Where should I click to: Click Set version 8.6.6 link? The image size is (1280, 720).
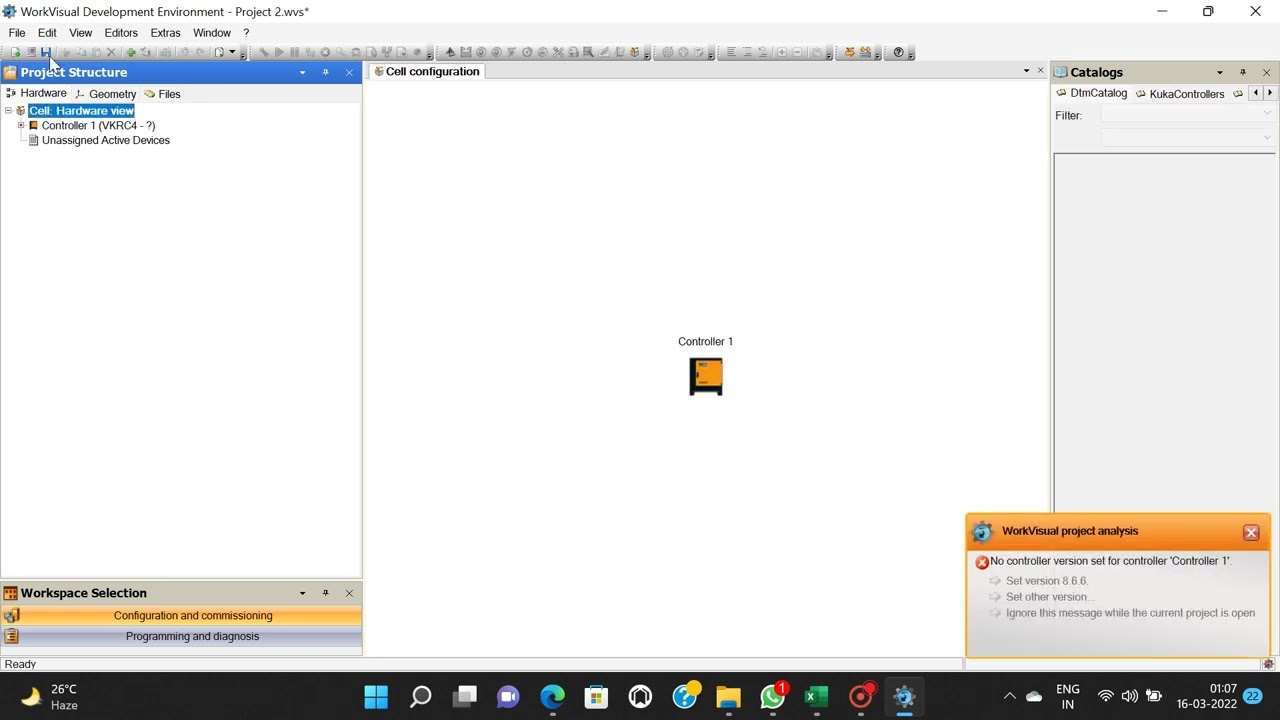pyautogui.click(x=1047, y=581)
